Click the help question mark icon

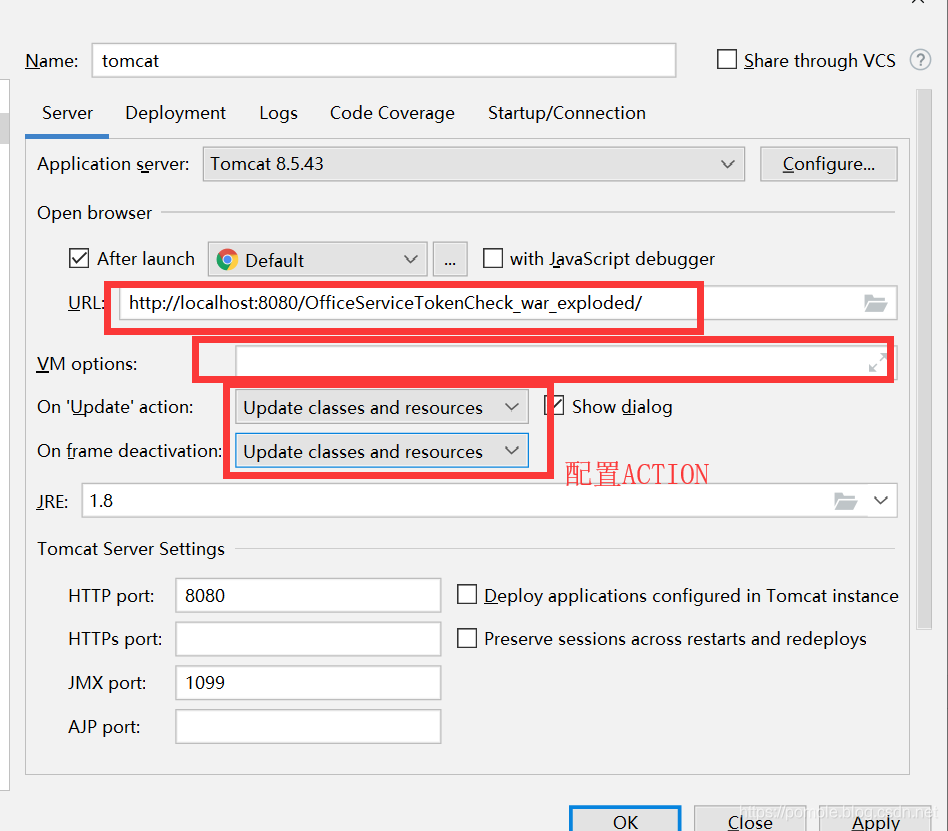click(x=920, y=60)
